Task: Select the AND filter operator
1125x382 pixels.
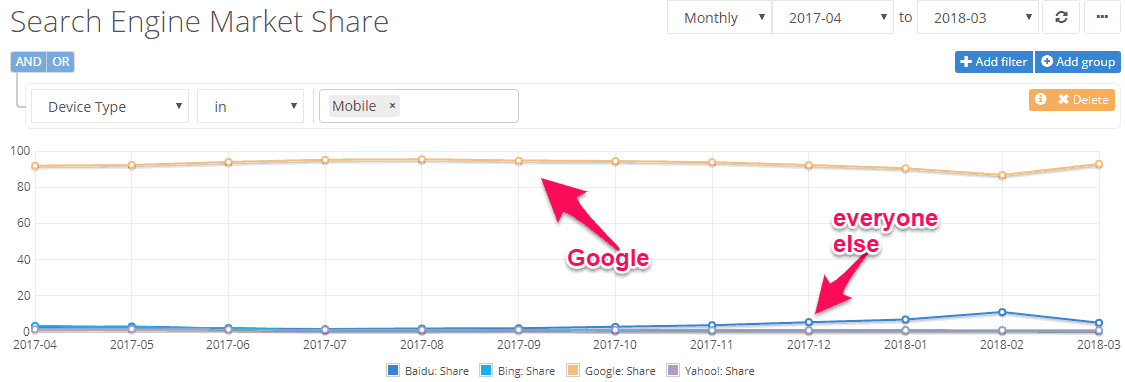Action: [x=29, y=62]
